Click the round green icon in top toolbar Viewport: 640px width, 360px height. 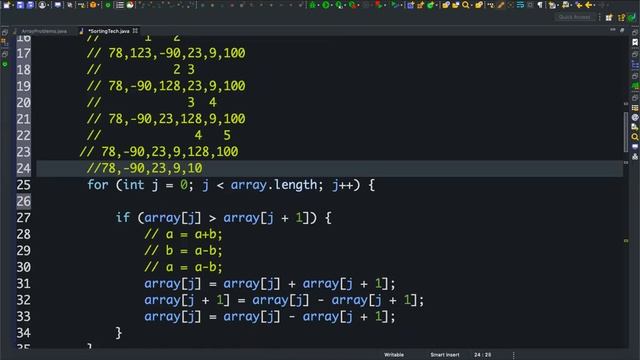click(x=108, y=5)
